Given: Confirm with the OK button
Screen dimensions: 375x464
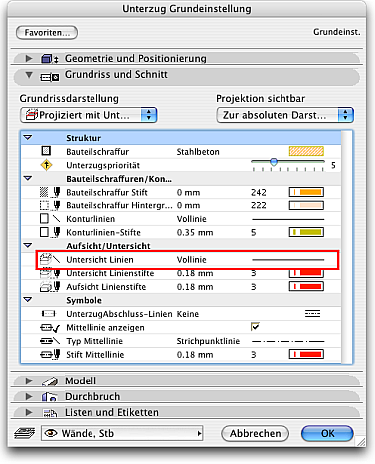Looking at the screenshot, I should tap(327, 433).
